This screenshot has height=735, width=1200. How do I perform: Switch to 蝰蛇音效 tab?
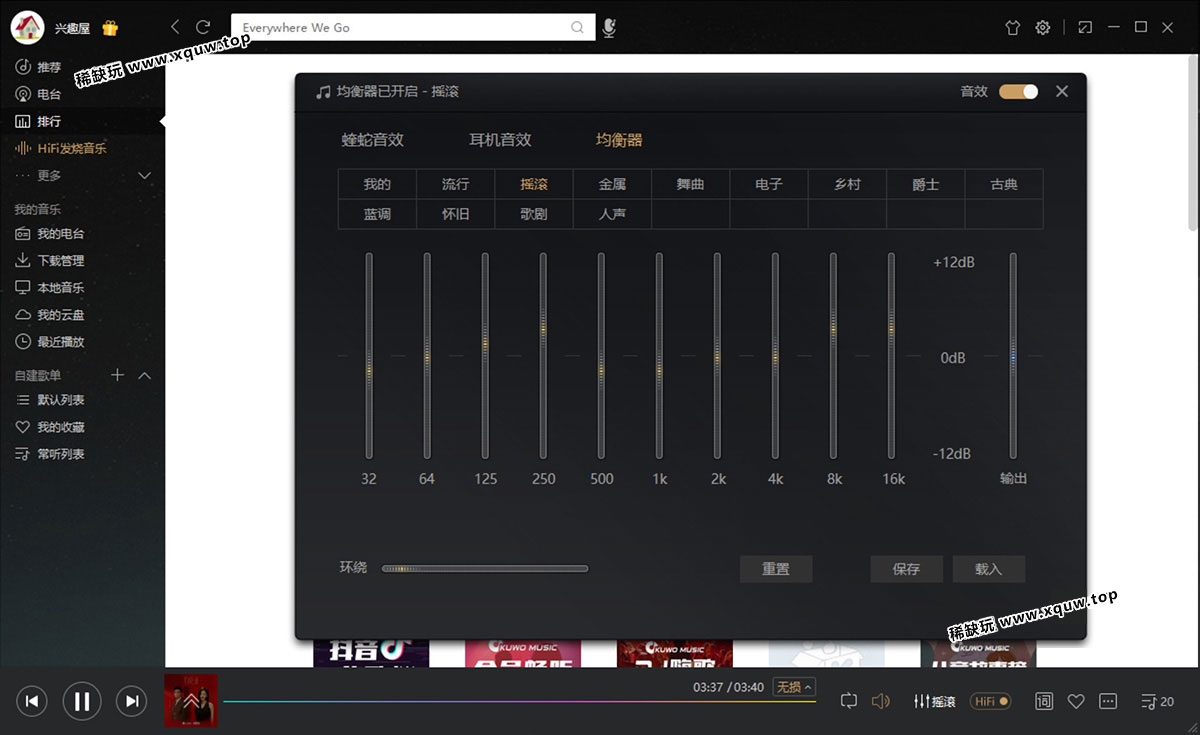[x=373, y=140]
